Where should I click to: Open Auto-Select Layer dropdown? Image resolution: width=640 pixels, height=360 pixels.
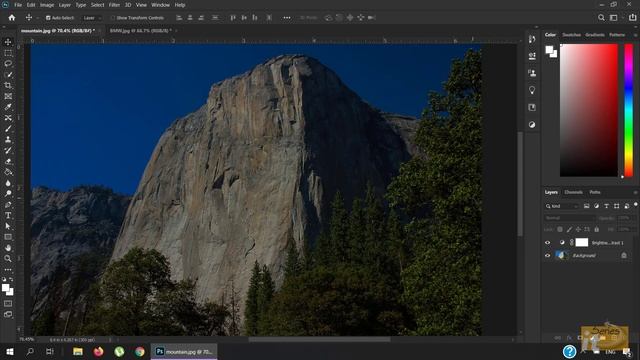(91, 18)
